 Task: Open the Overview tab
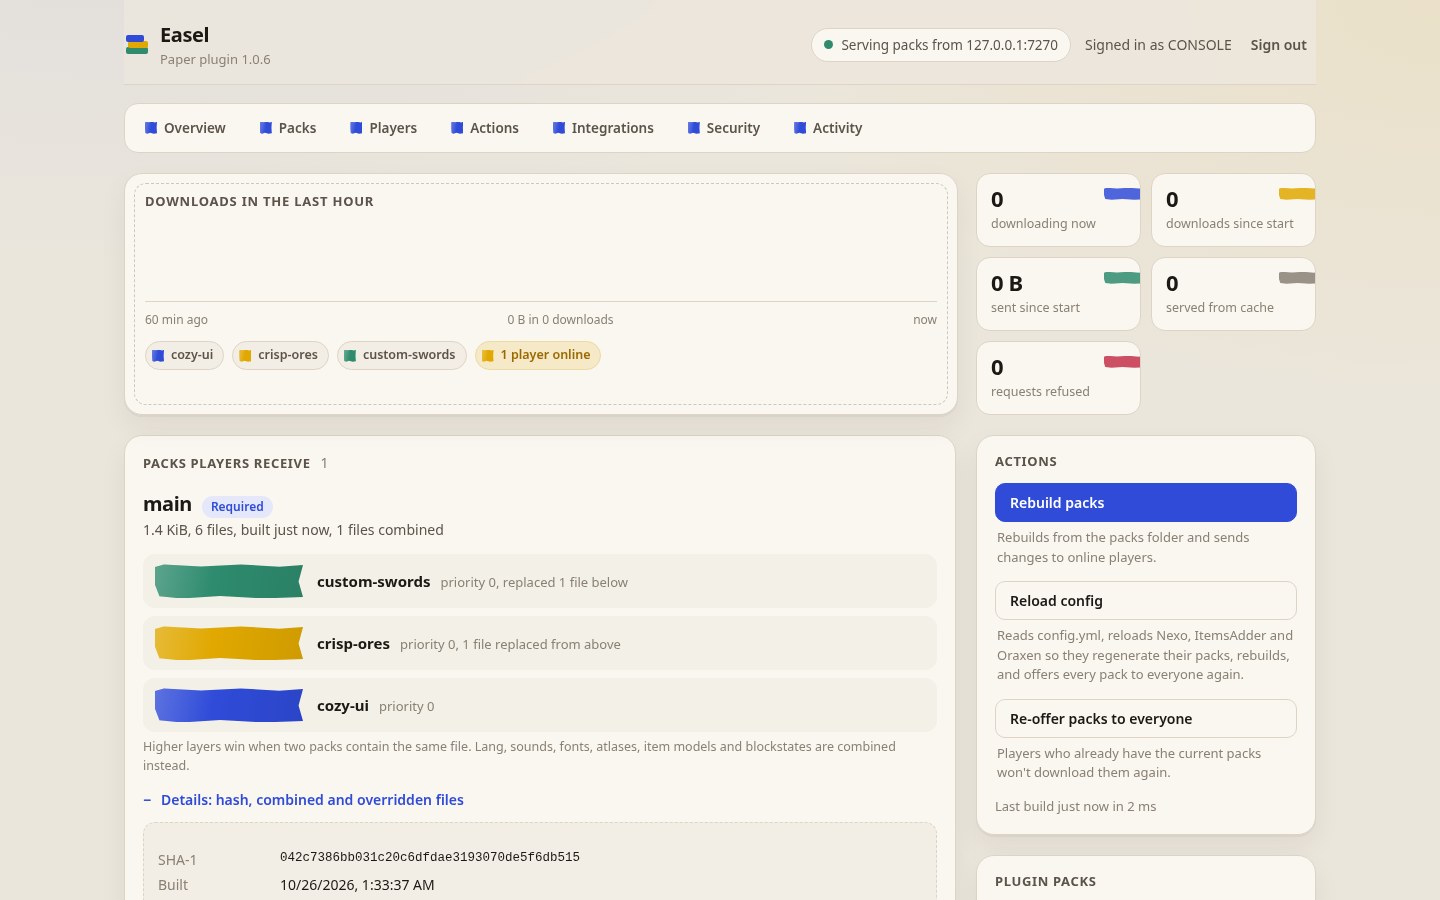click(x=185, y=128)
